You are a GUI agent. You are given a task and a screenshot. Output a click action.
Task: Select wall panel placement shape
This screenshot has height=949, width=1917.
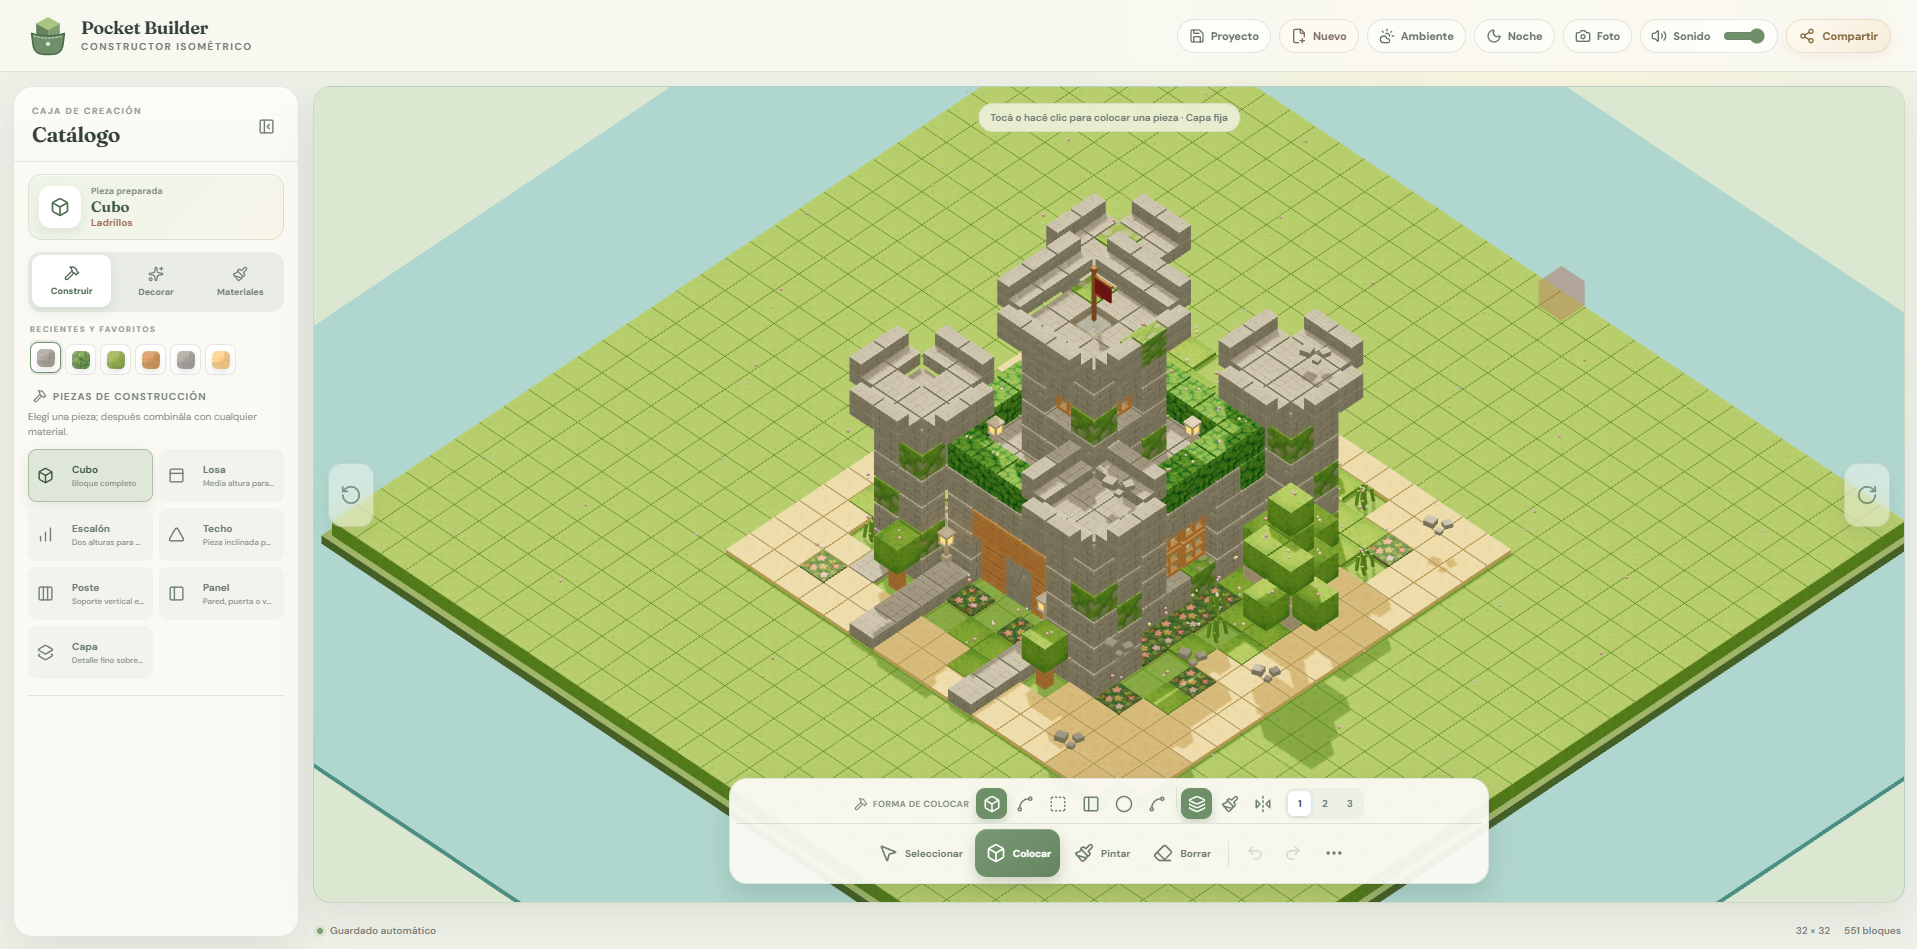point(1091,804)
